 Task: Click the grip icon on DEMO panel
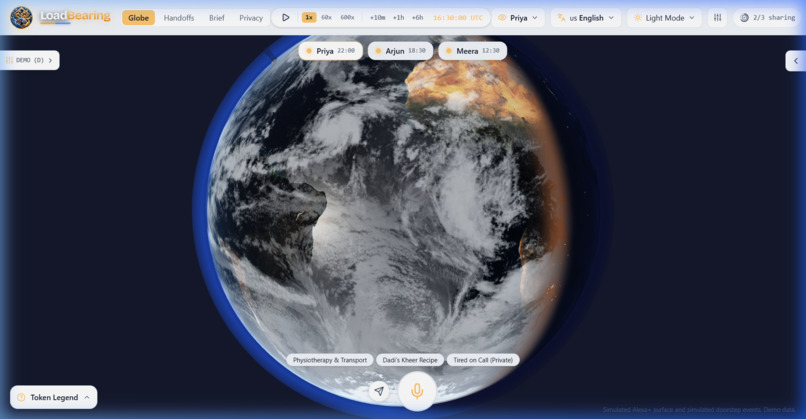coord(9,60)
